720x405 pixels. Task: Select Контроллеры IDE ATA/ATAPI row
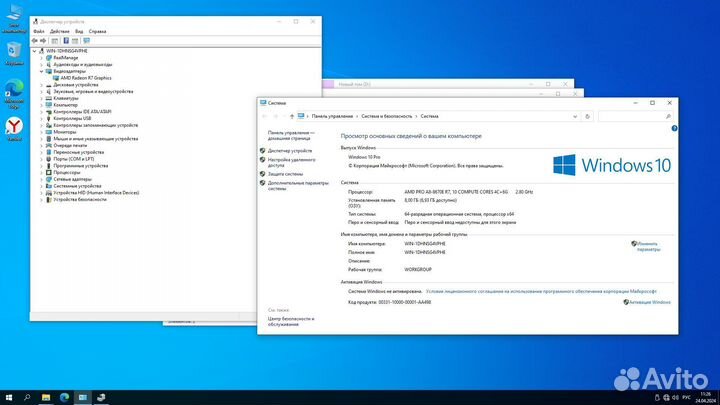pyautogui.click(x=83, y=112)
